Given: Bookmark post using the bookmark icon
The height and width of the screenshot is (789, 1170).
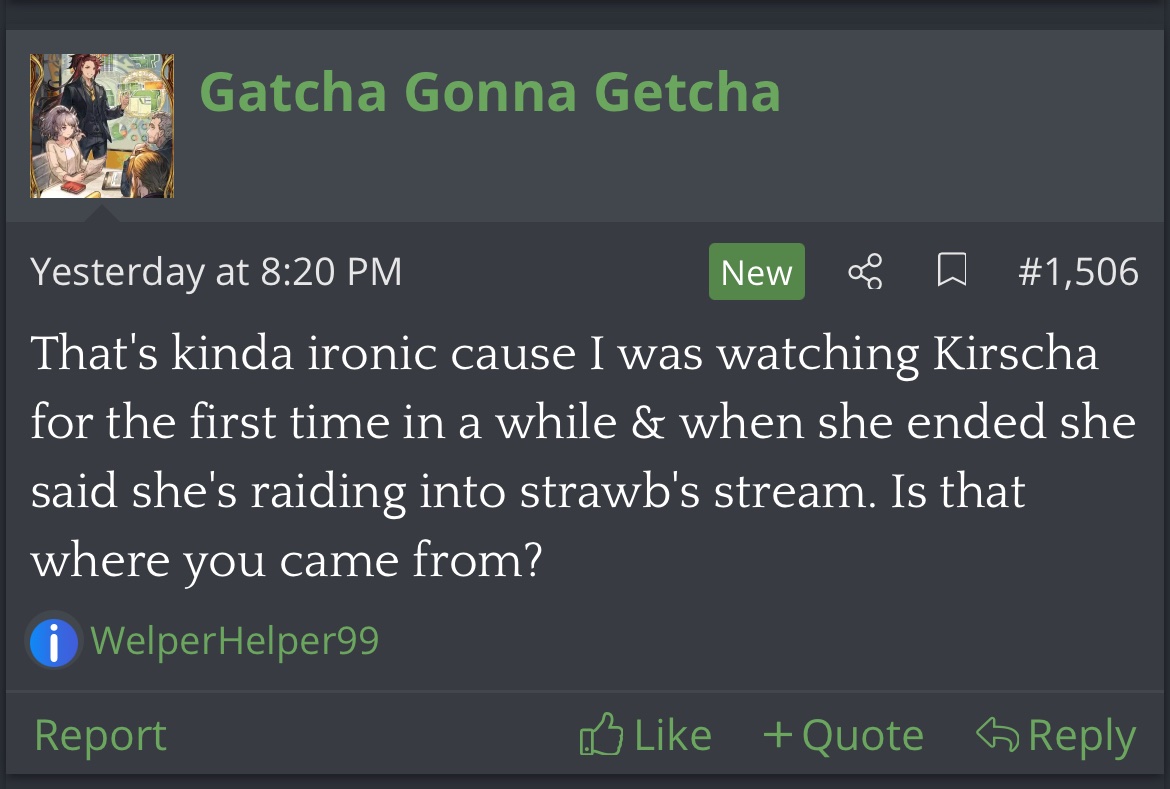Looking at the screenshot, I should click(950, 271).
